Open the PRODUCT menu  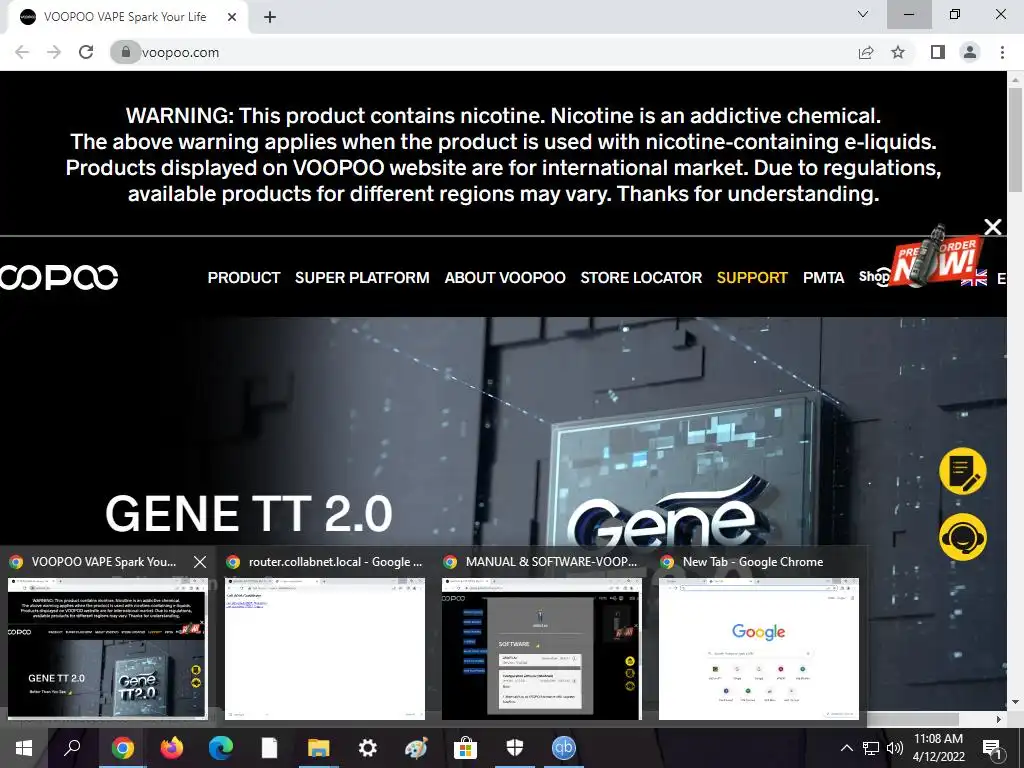tap(244, 278)
